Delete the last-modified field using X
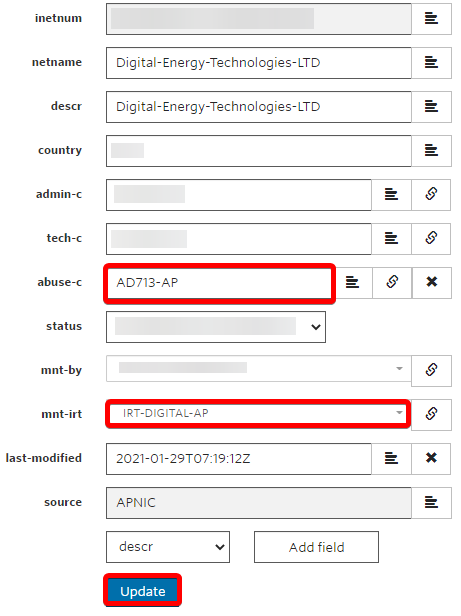Screen dimensions: 461x616 pos(431,458)
